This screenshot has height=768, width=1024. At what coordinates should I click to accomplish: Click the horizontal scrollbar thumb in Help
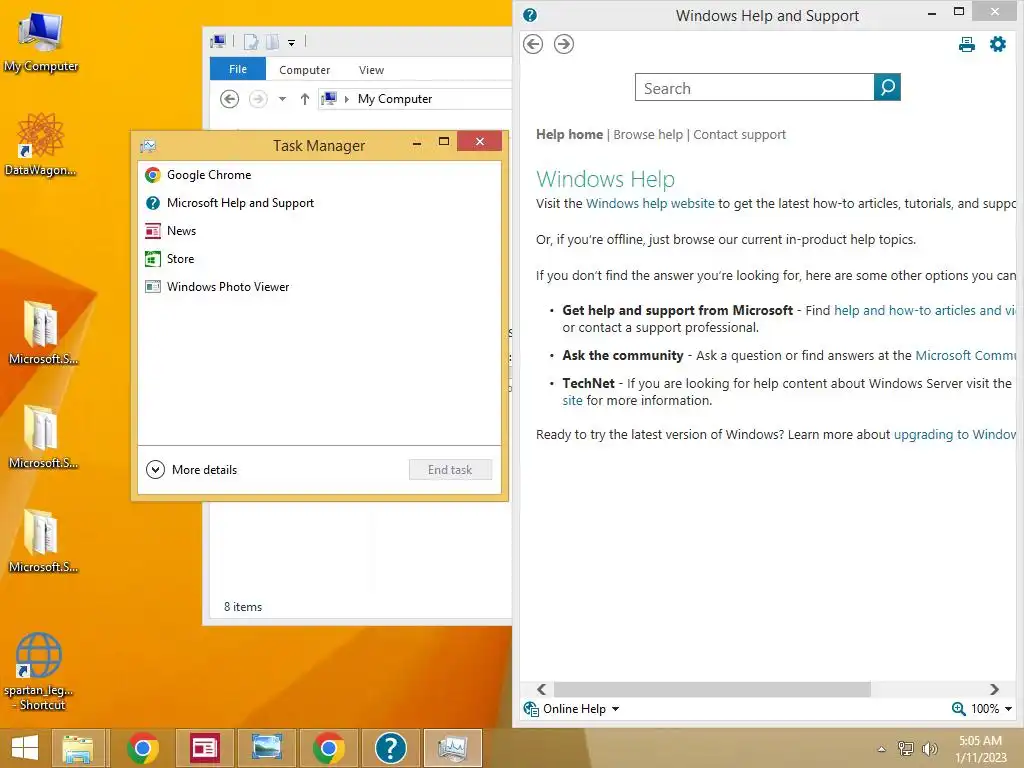(x=712, y=690)
